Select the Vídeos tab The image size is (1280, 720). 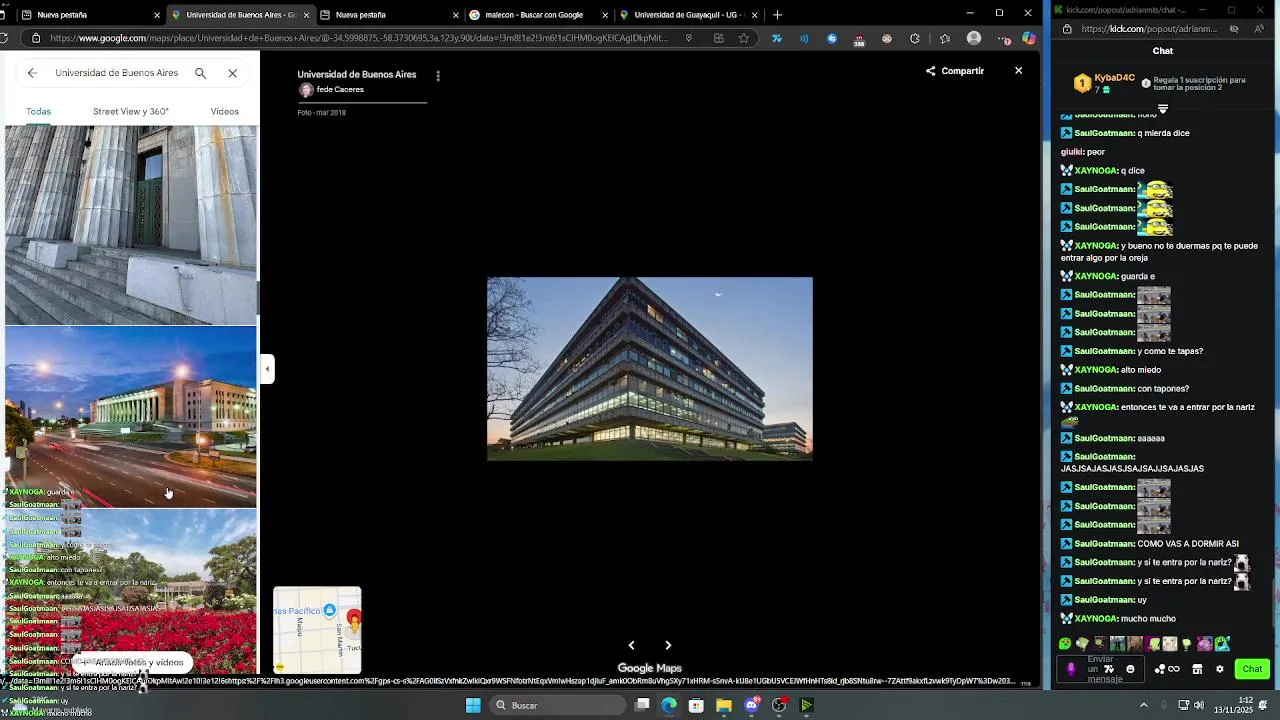coord(225,111)
